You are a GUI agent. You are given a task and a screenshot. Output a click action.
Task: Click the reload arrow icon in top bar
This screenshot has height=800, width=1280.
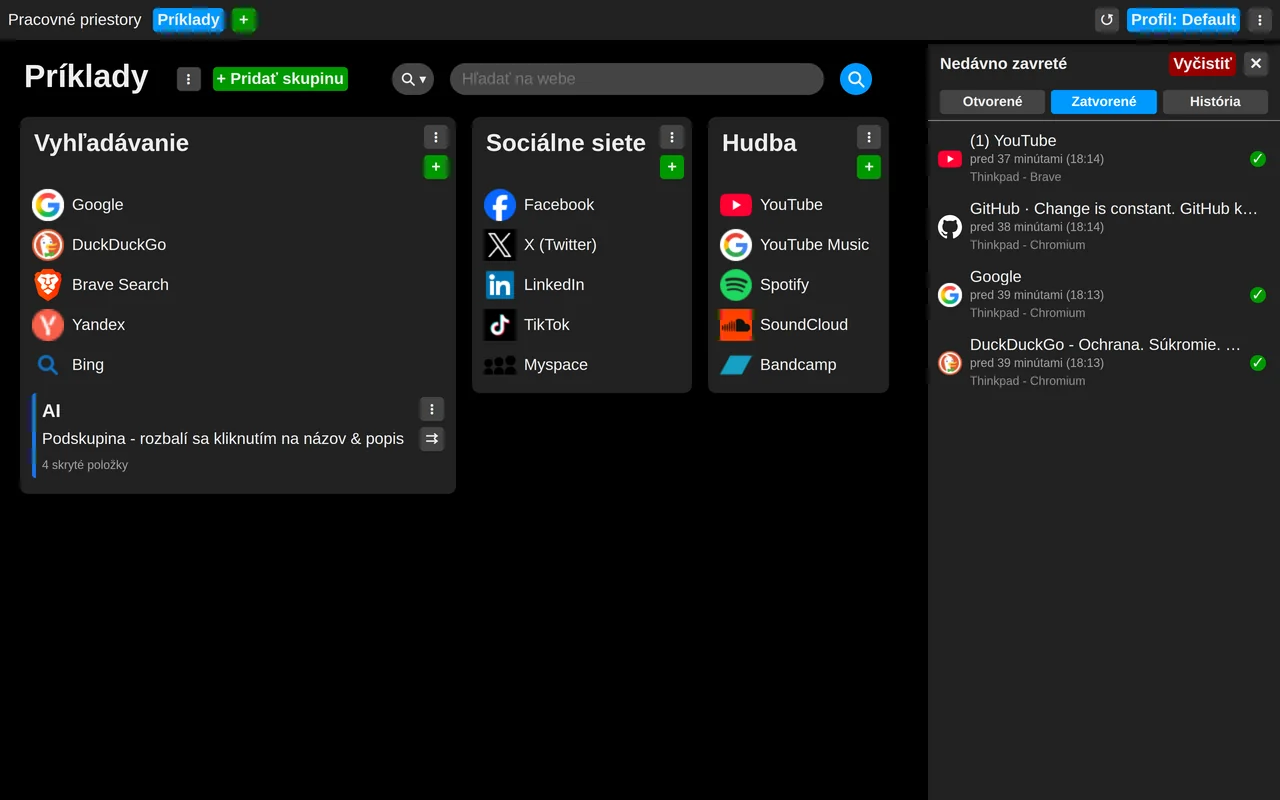[x=1106, y=20]
